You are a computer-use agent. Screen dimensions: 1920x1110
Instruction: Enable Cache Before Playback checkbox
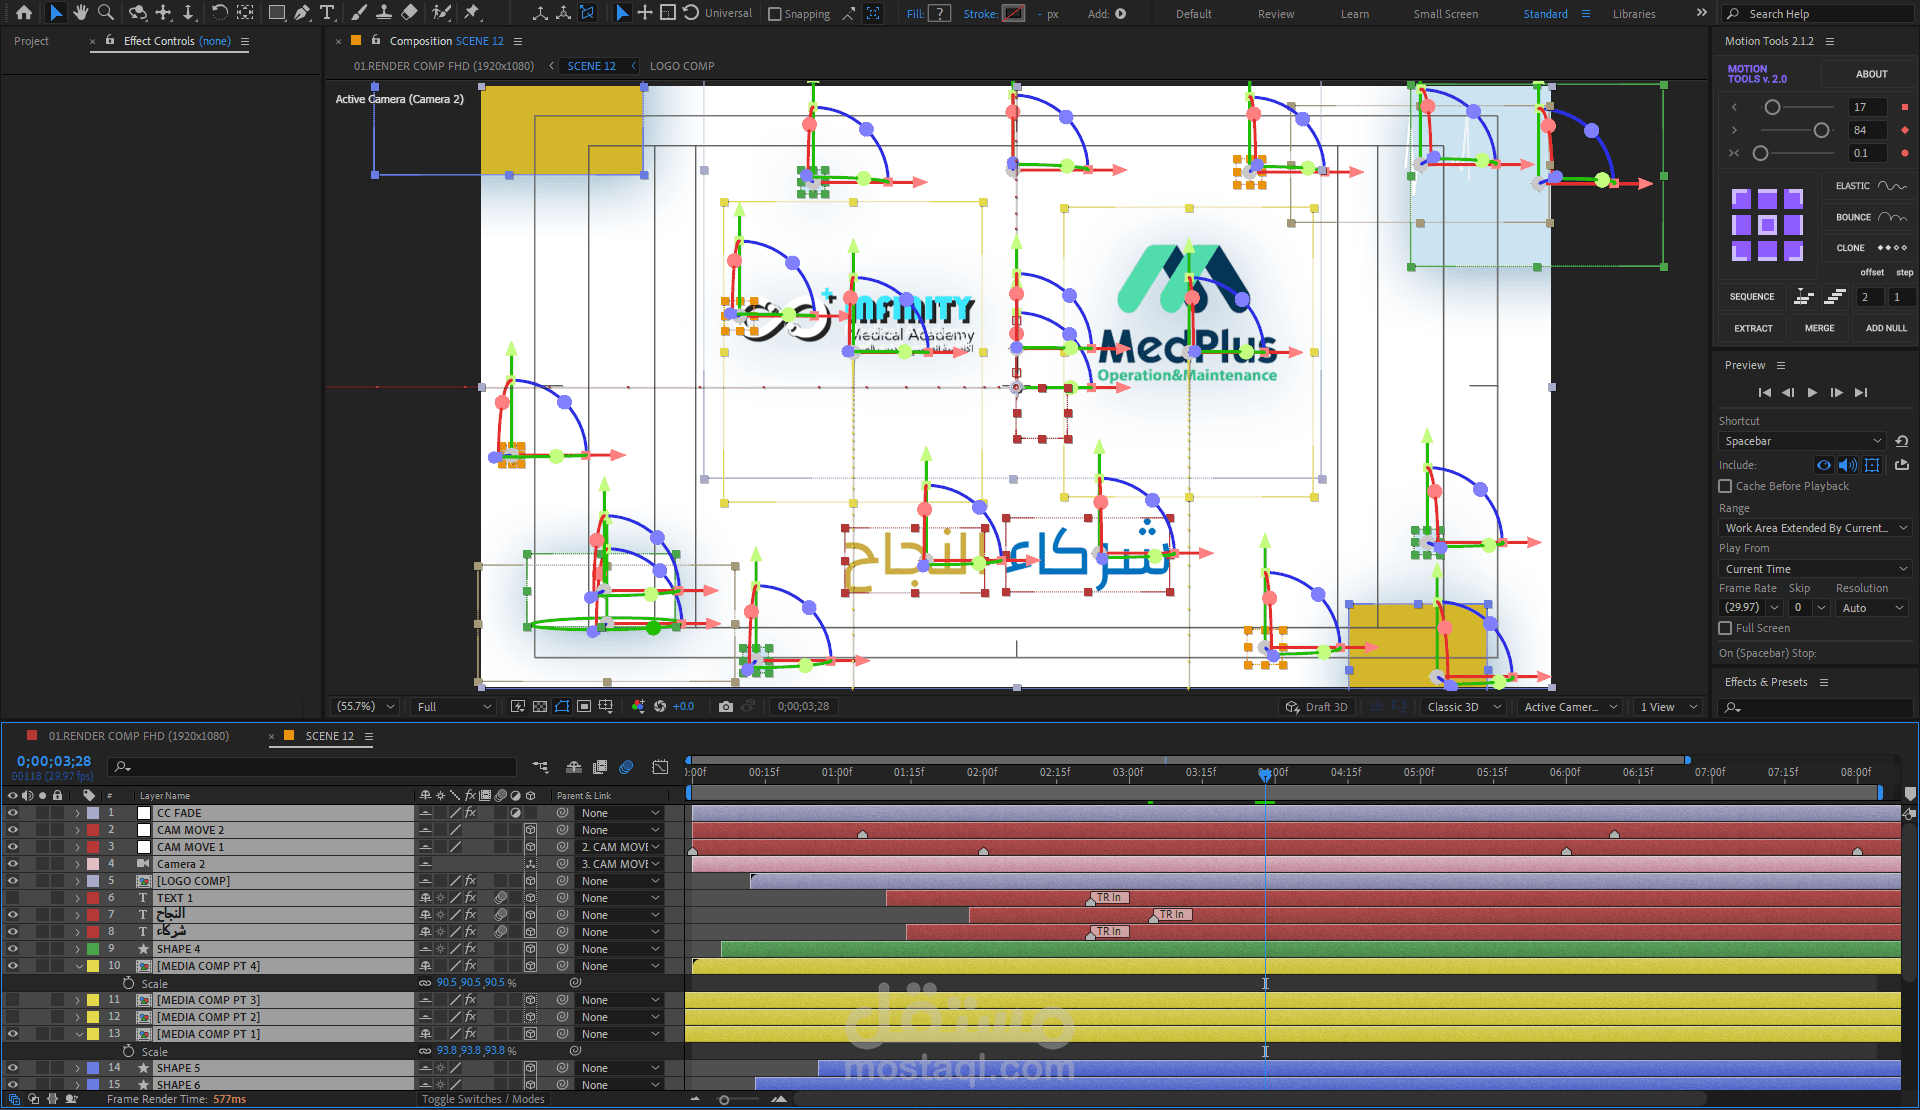pyautogui.click(x=1725, y=486)
